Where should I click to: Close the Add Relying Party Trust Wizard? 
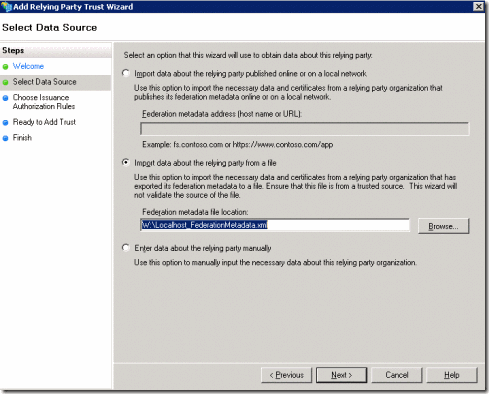point(479,6)
